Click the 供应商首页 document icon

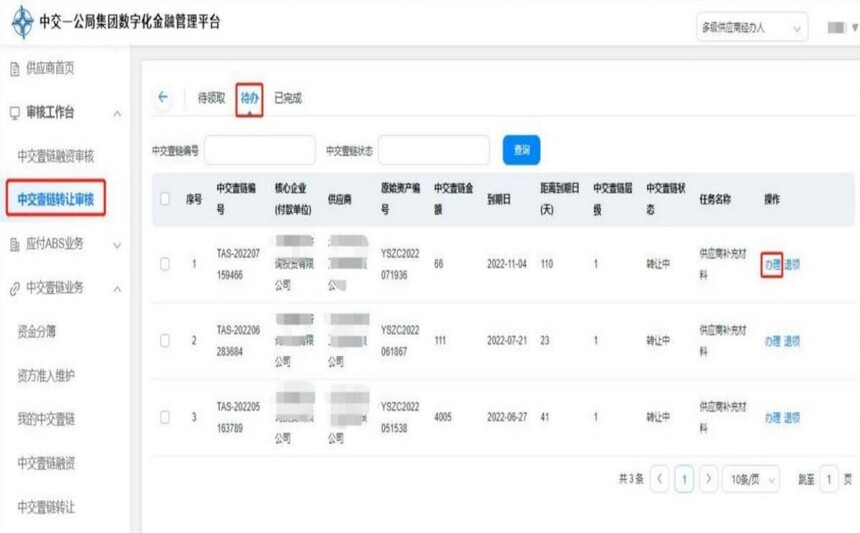tap(15, 69)
